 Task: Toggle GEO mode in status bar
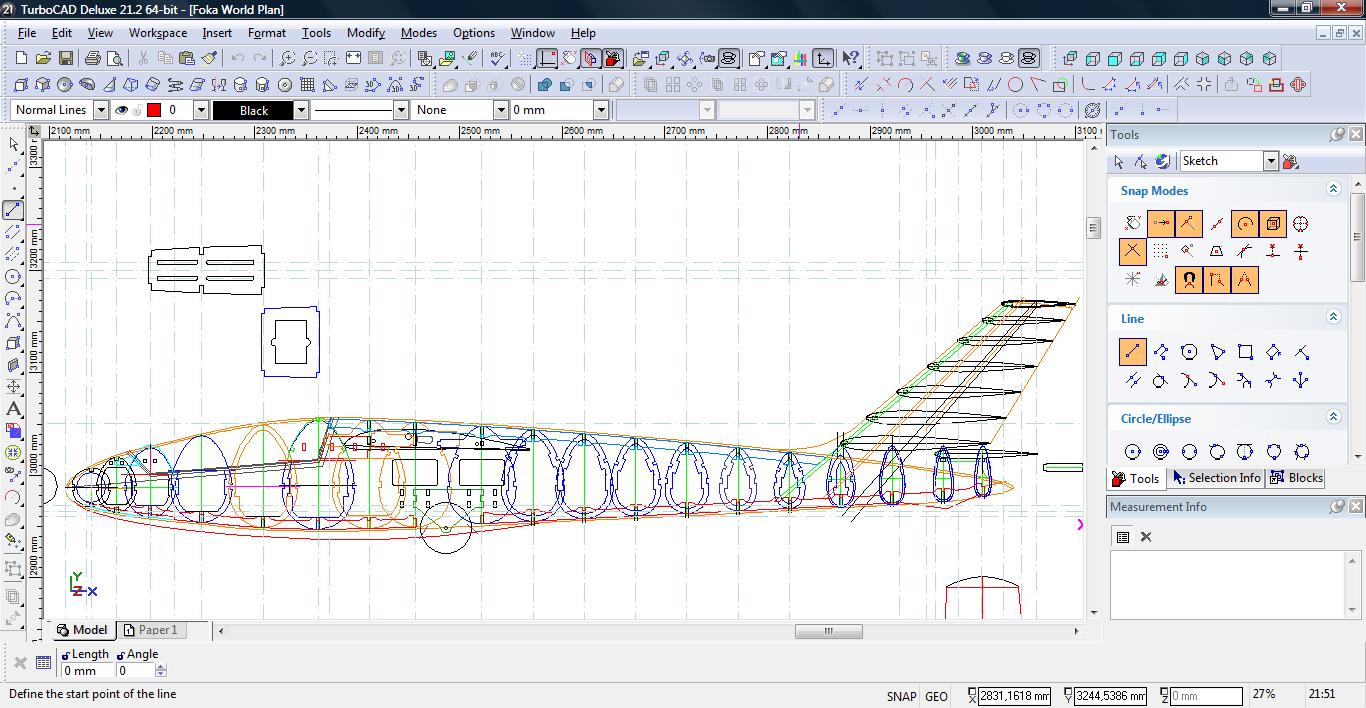936,696
